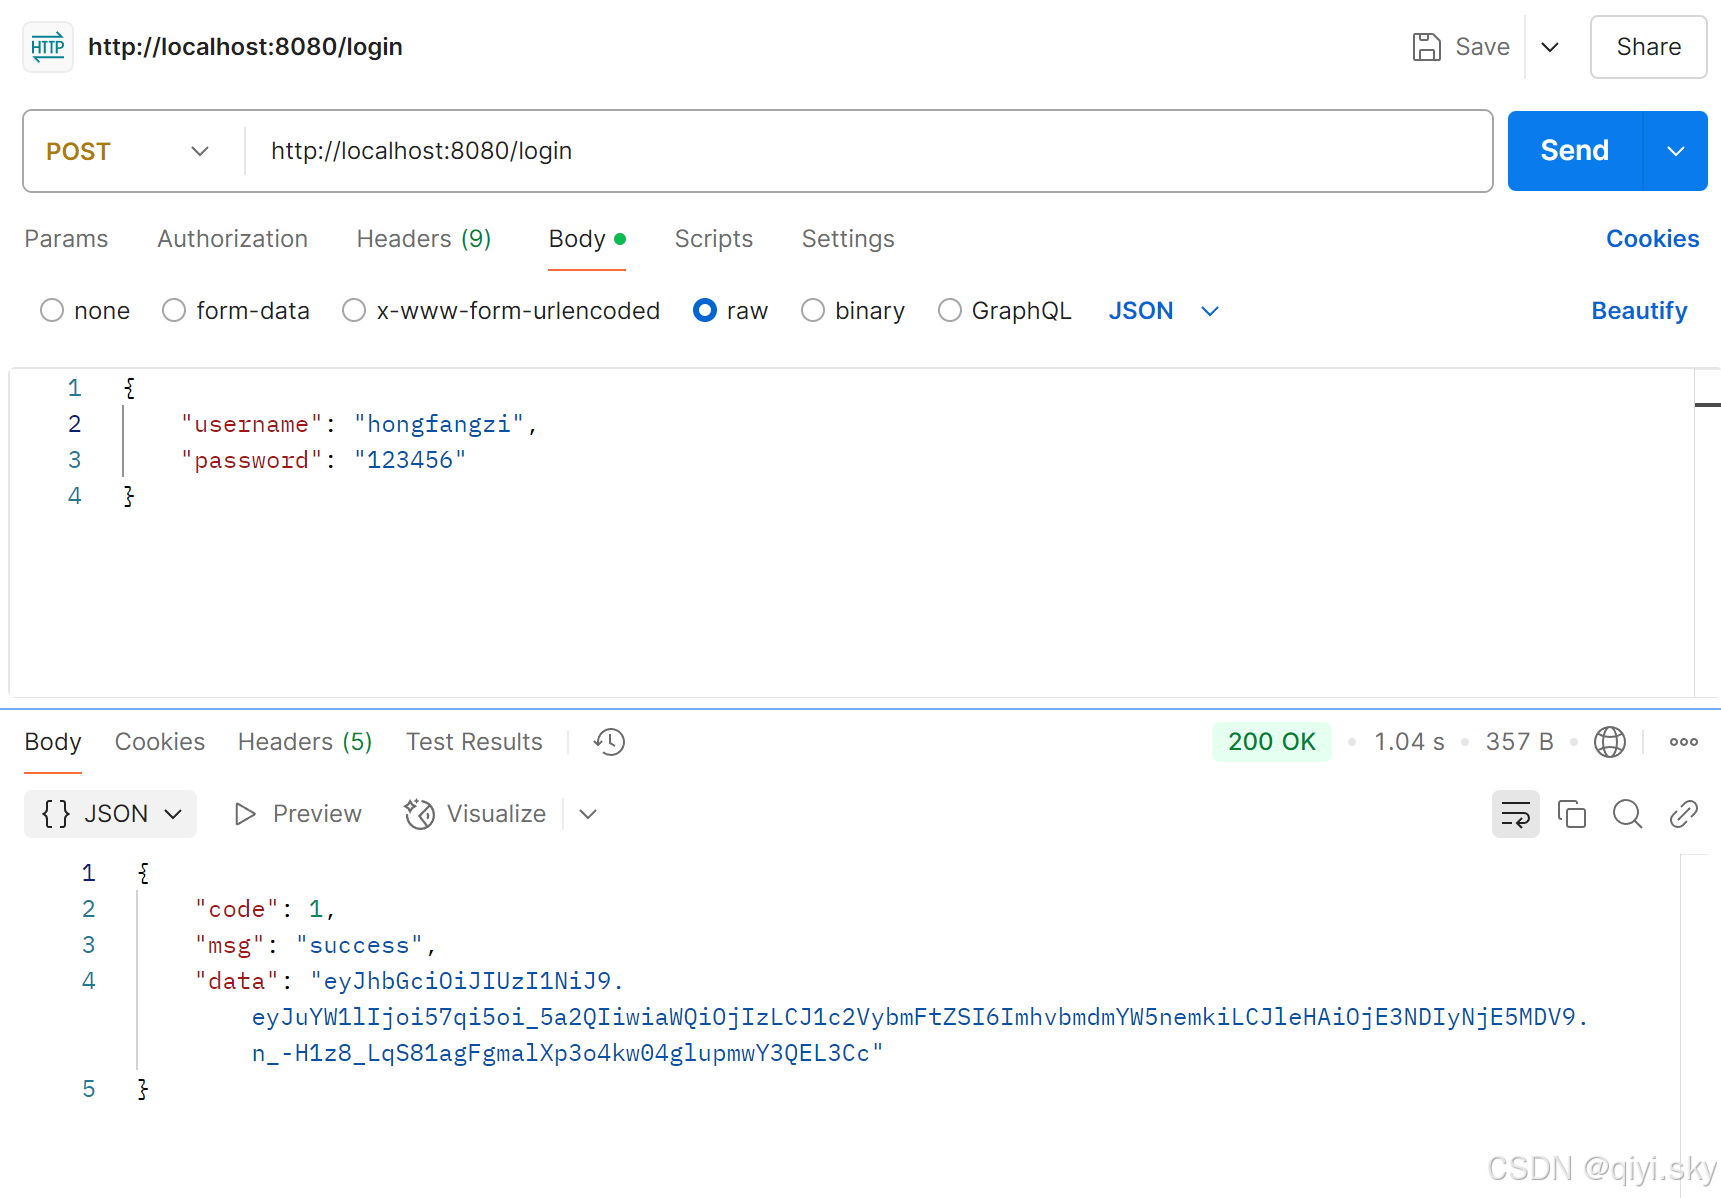Click the 200 OK status badge
The width and height of the screenshot is (1721, 1198).
pos(1271,742)
